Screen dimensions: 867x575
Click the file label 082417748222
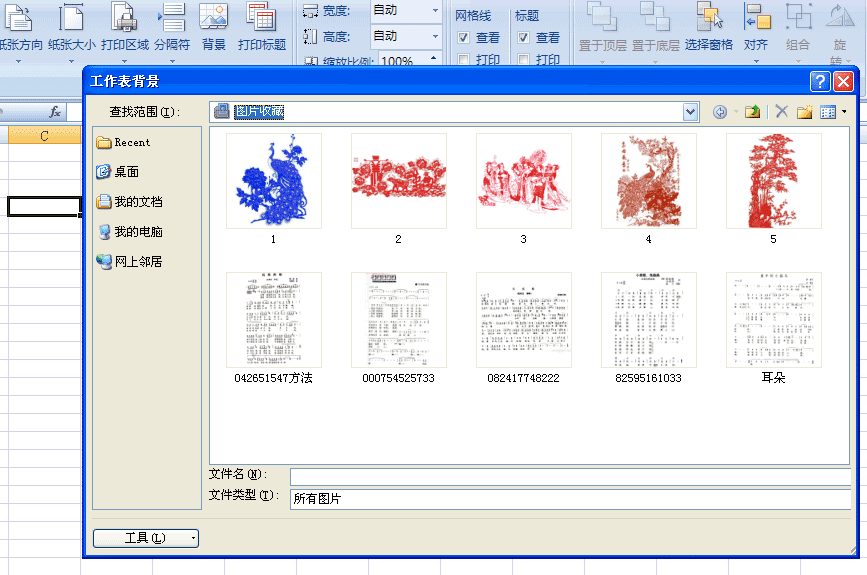523,378
